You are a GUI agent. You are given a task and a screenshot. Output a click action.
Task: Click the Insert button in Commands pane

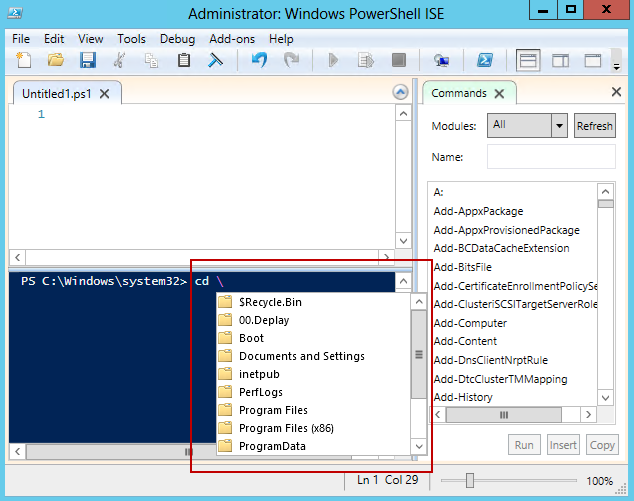click(x=563, y=445)
